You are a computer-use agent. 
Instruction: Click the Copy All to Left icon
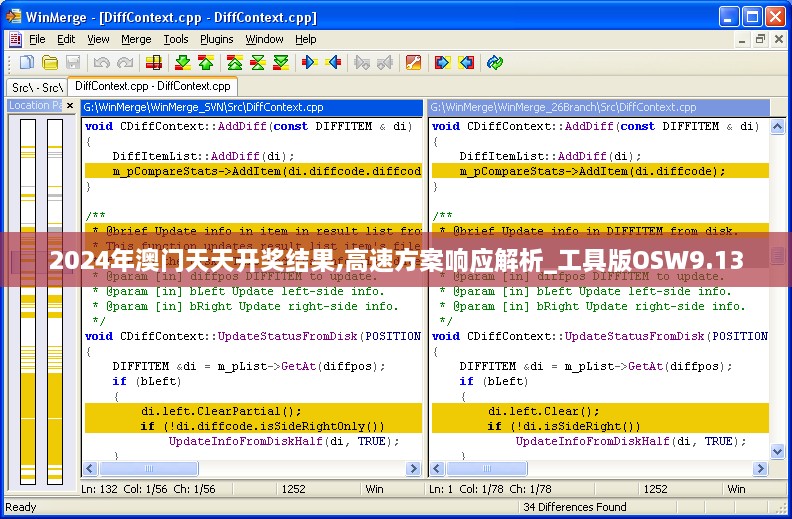click(466, 63)
